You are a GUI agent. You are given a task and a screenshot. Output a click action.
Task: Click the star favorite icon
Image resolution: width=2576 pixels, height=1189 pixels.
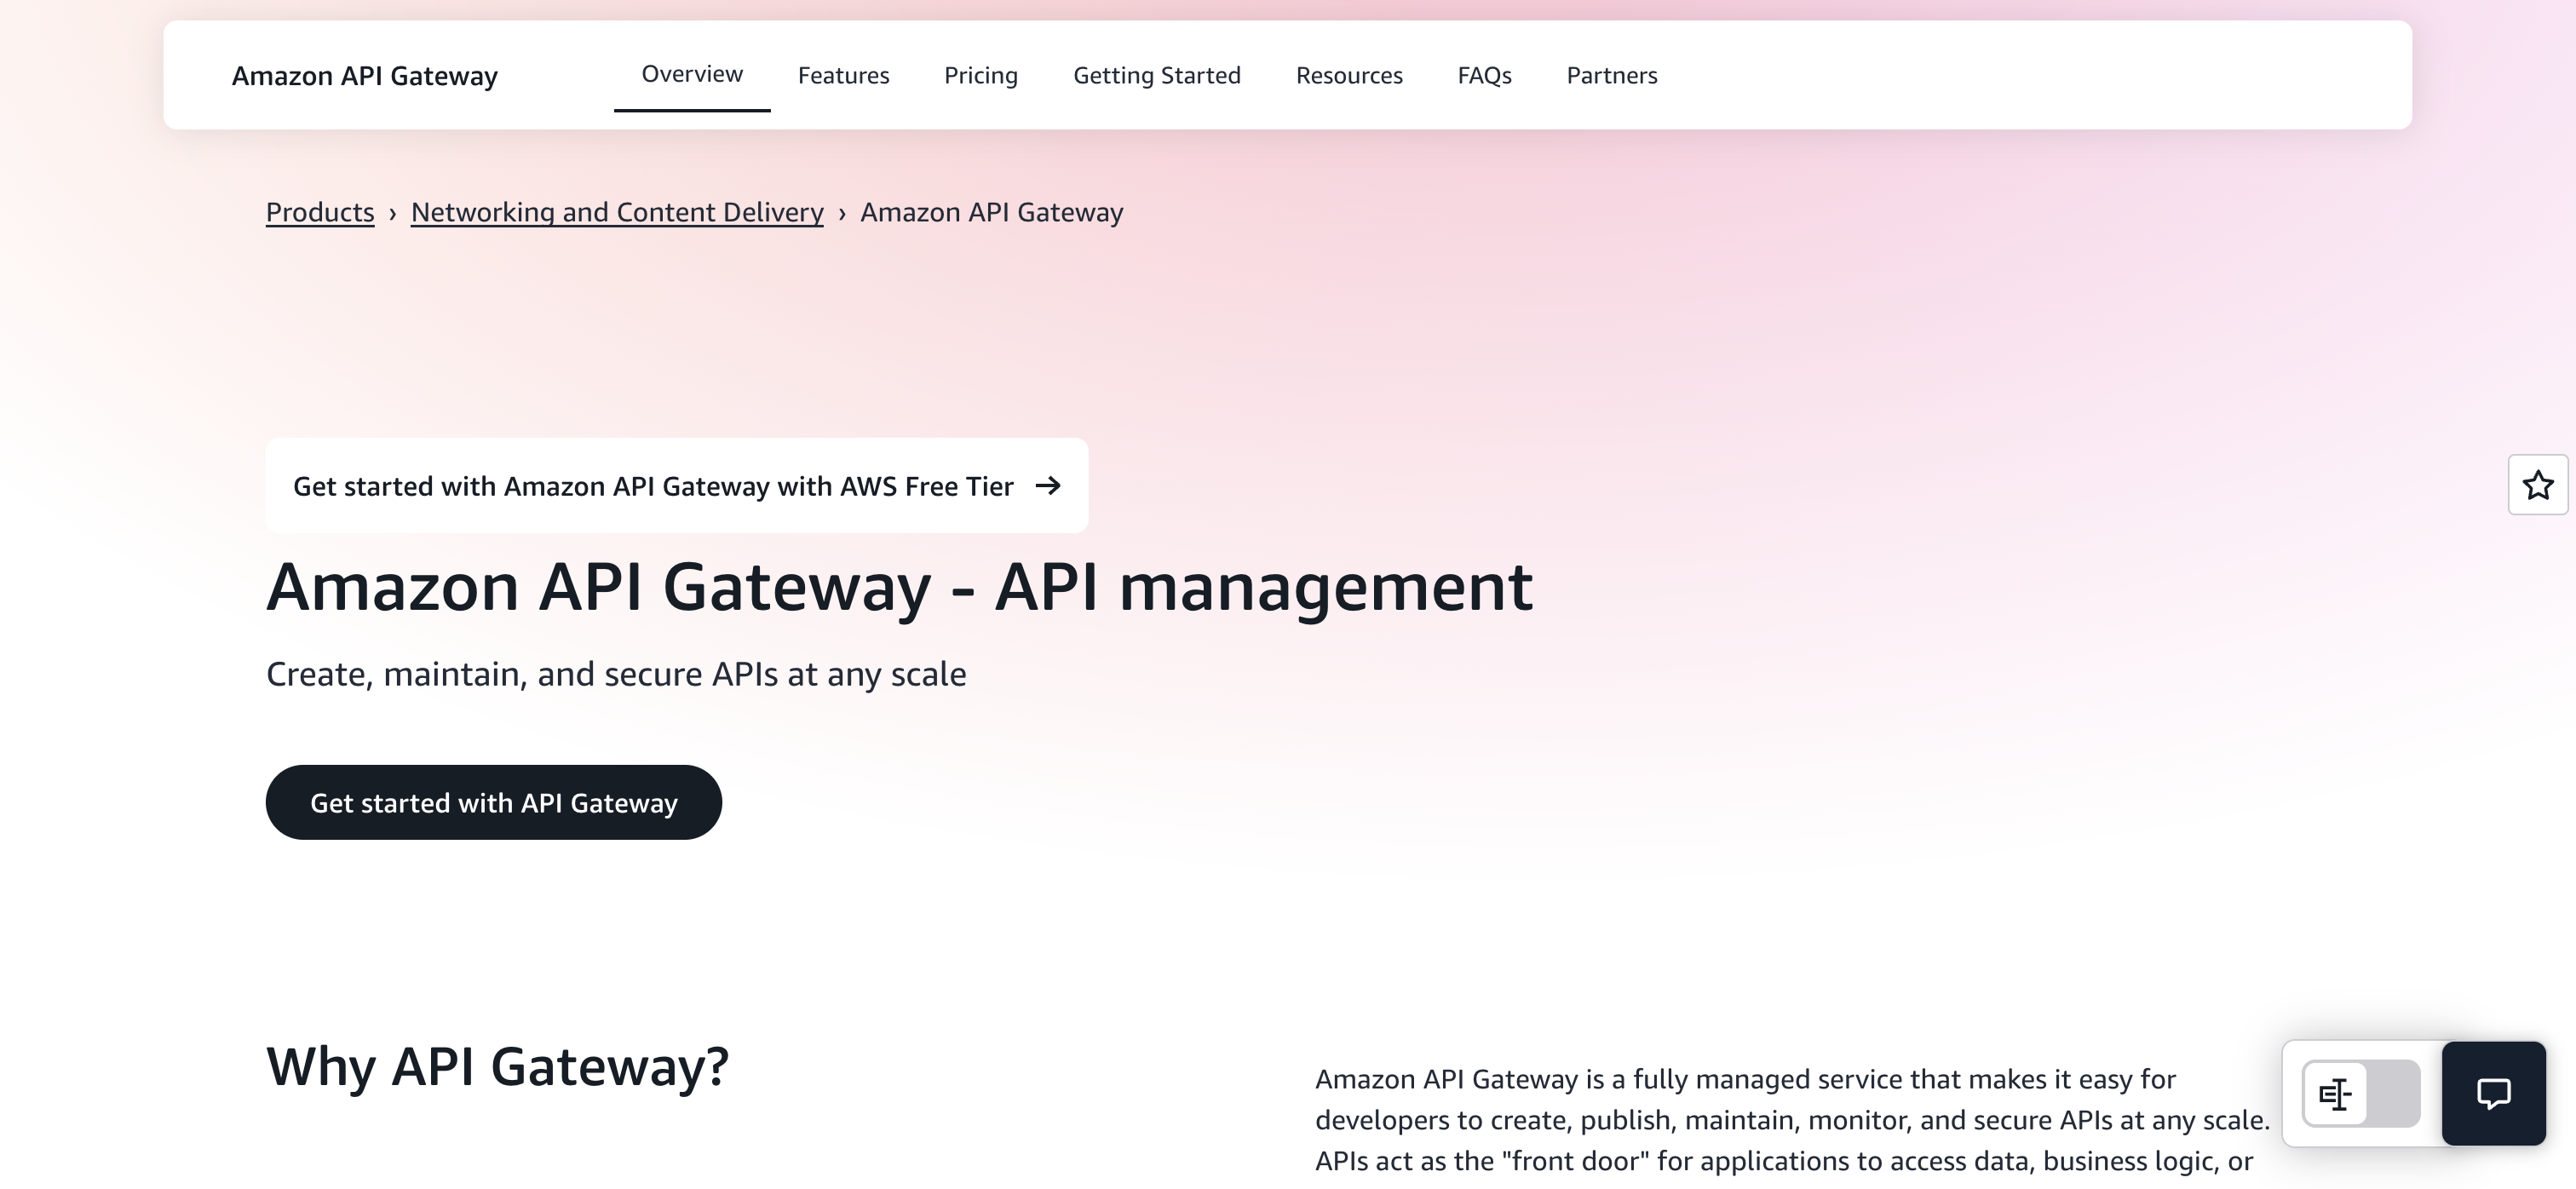pos(2537,485)
